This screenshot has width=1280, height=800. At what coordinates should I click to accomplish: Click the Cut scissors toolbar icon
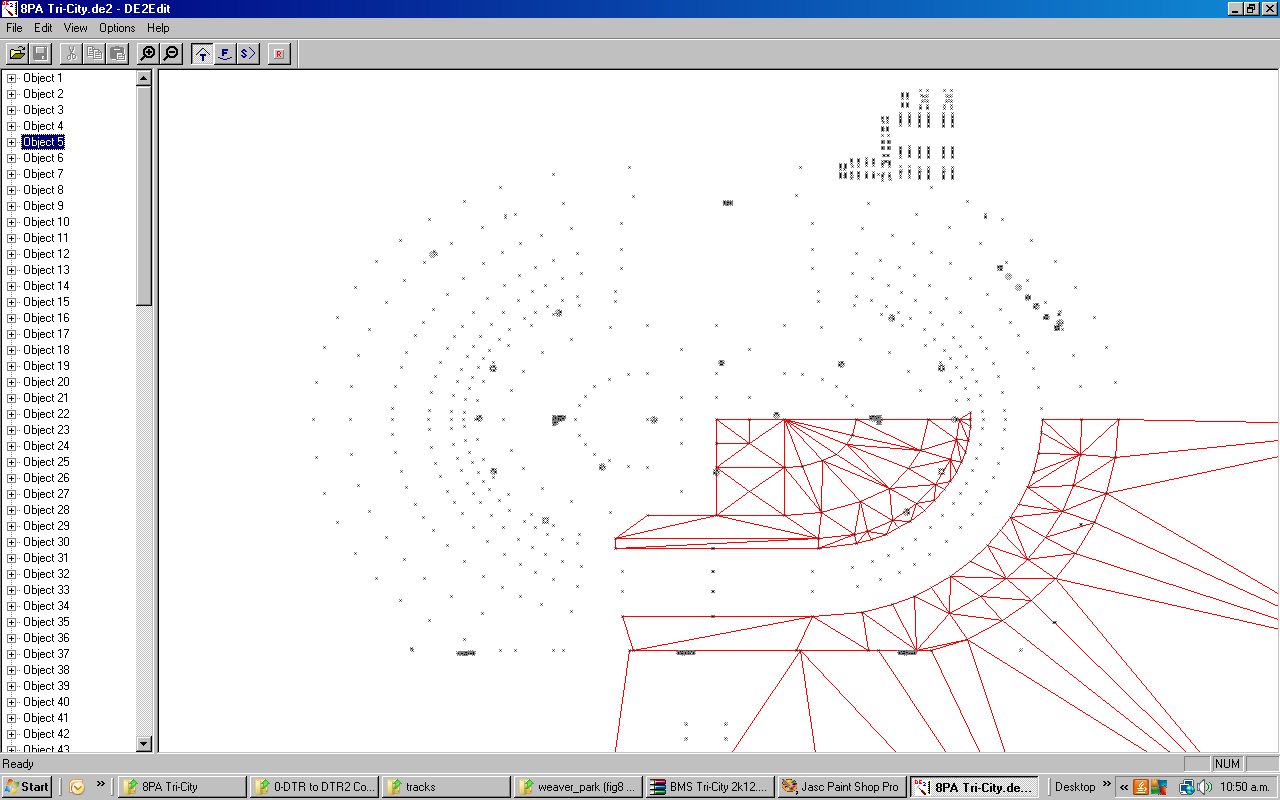pyautogui.click(x=71, y=53)
